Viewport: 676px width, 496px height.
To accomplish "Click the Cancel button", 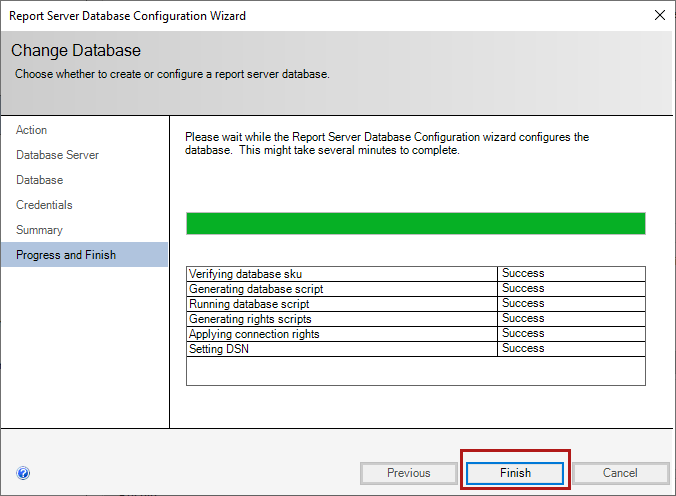I will tap(620, 473).
